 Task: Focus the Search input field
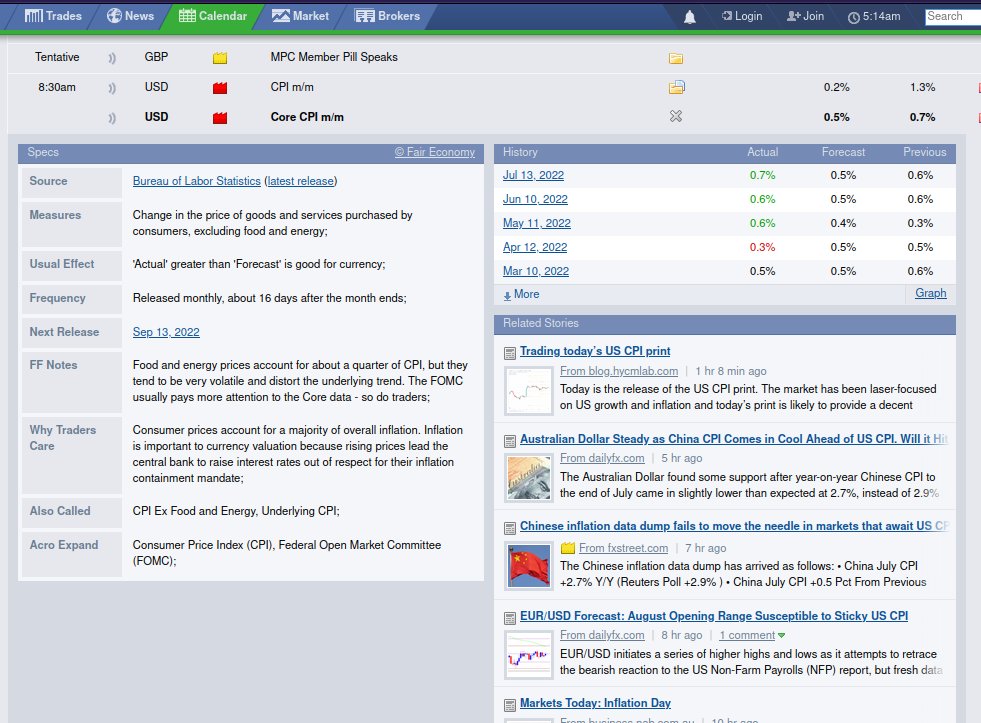pos(953,17)
